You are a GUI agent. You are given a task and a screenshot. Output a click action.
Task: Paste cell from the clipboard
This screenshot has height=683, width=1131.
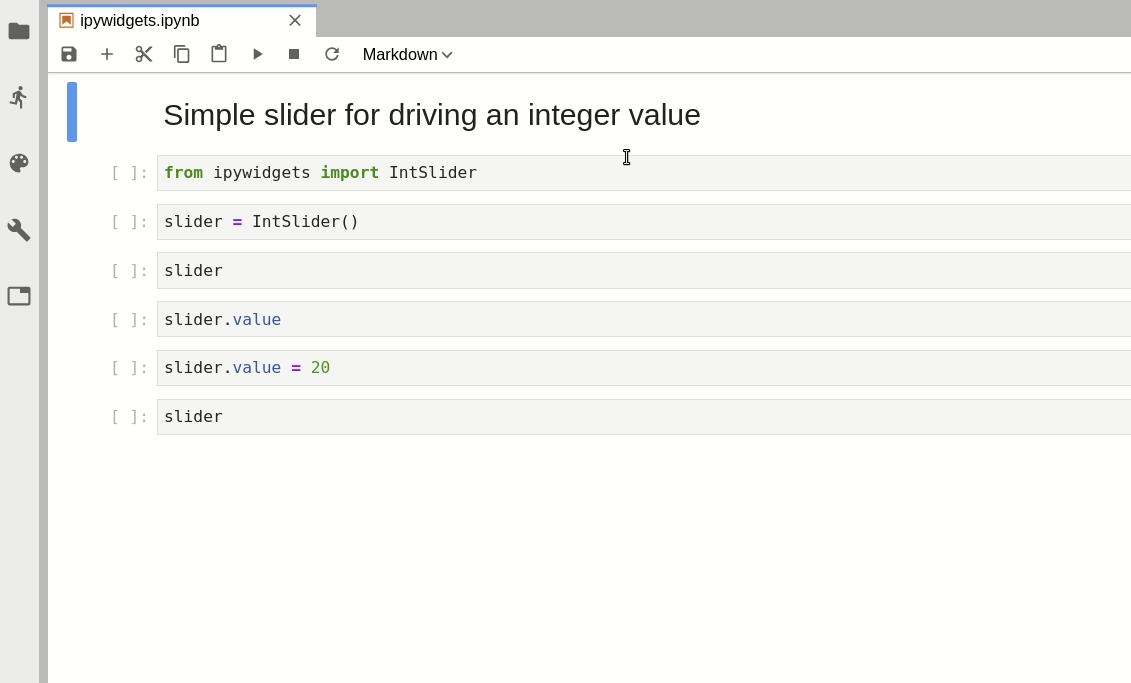pyautogui.click(x=219, y=54)
